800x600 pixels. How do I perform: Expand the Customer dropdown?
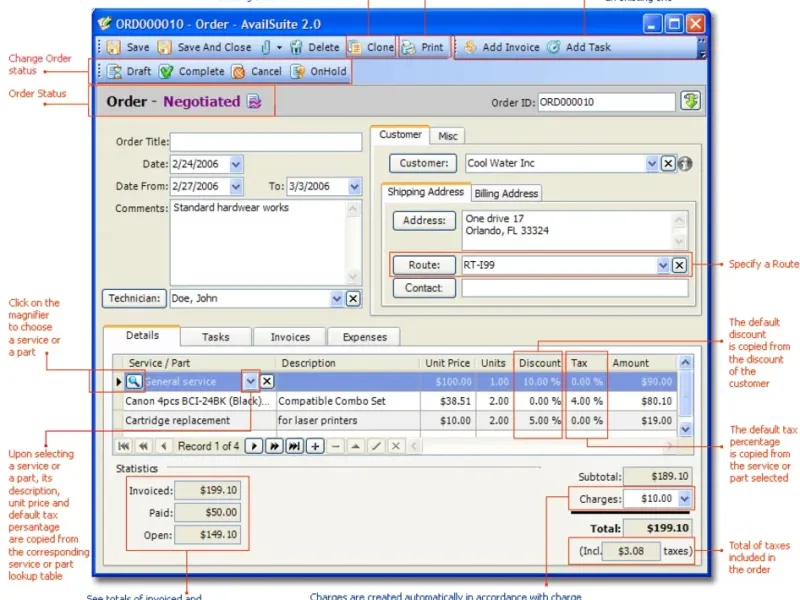tap(652, 163)
